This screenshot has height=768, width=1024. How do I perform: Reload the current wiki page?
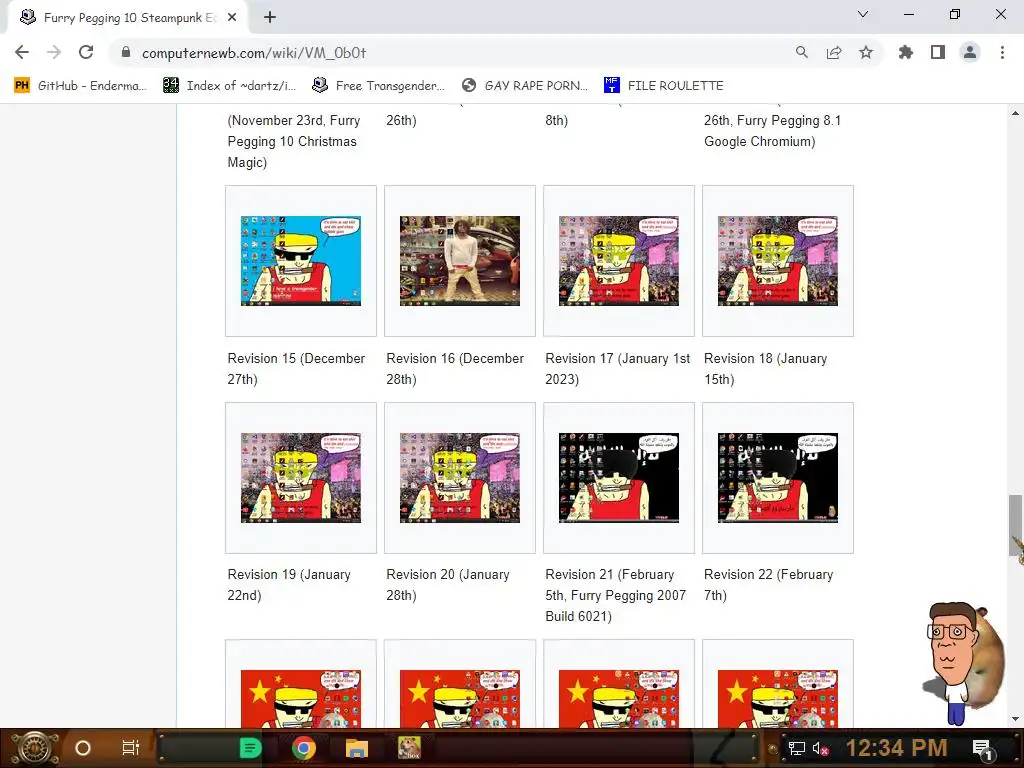point(86,52)
